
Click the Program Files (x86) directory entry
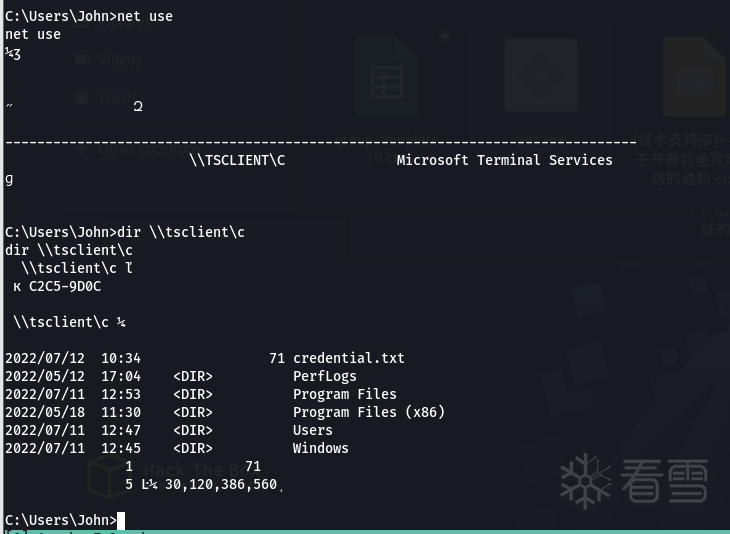(x=368, y=412)
